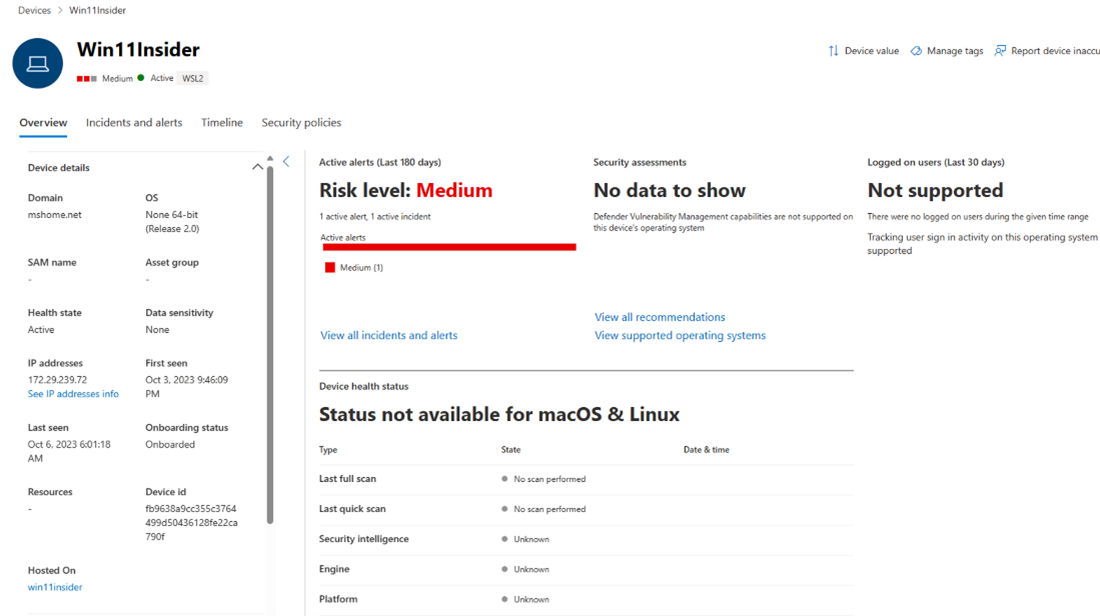The width and height of the screenshot is (1100, 616).
Task: Collapse the Device details section
Action: [x=257, y=167]
